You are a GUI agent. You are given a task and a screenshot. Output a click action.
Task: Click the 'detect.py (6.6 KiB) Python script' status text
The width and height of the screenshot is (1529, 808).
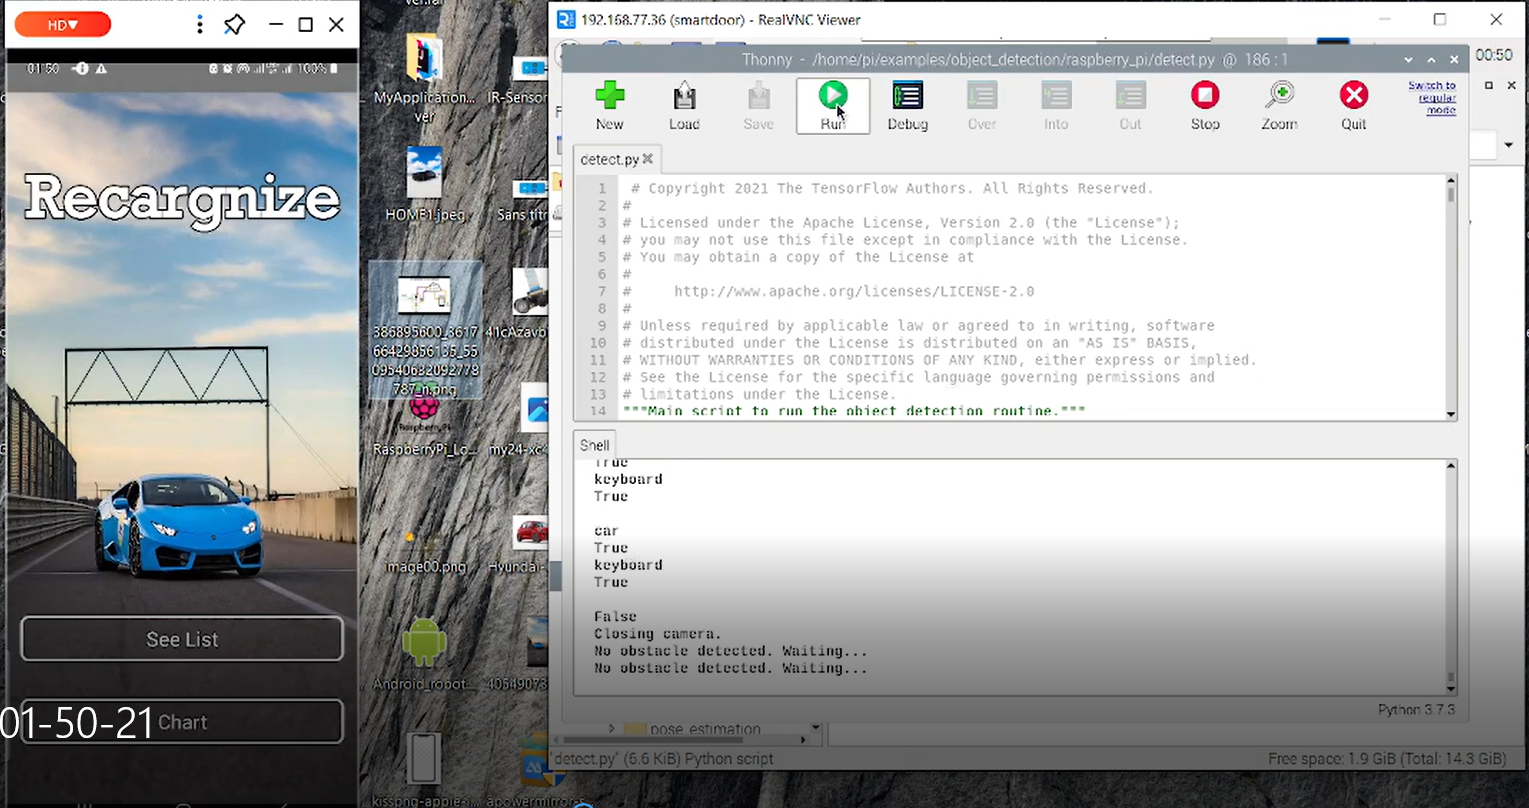click(x=663, y=759)
